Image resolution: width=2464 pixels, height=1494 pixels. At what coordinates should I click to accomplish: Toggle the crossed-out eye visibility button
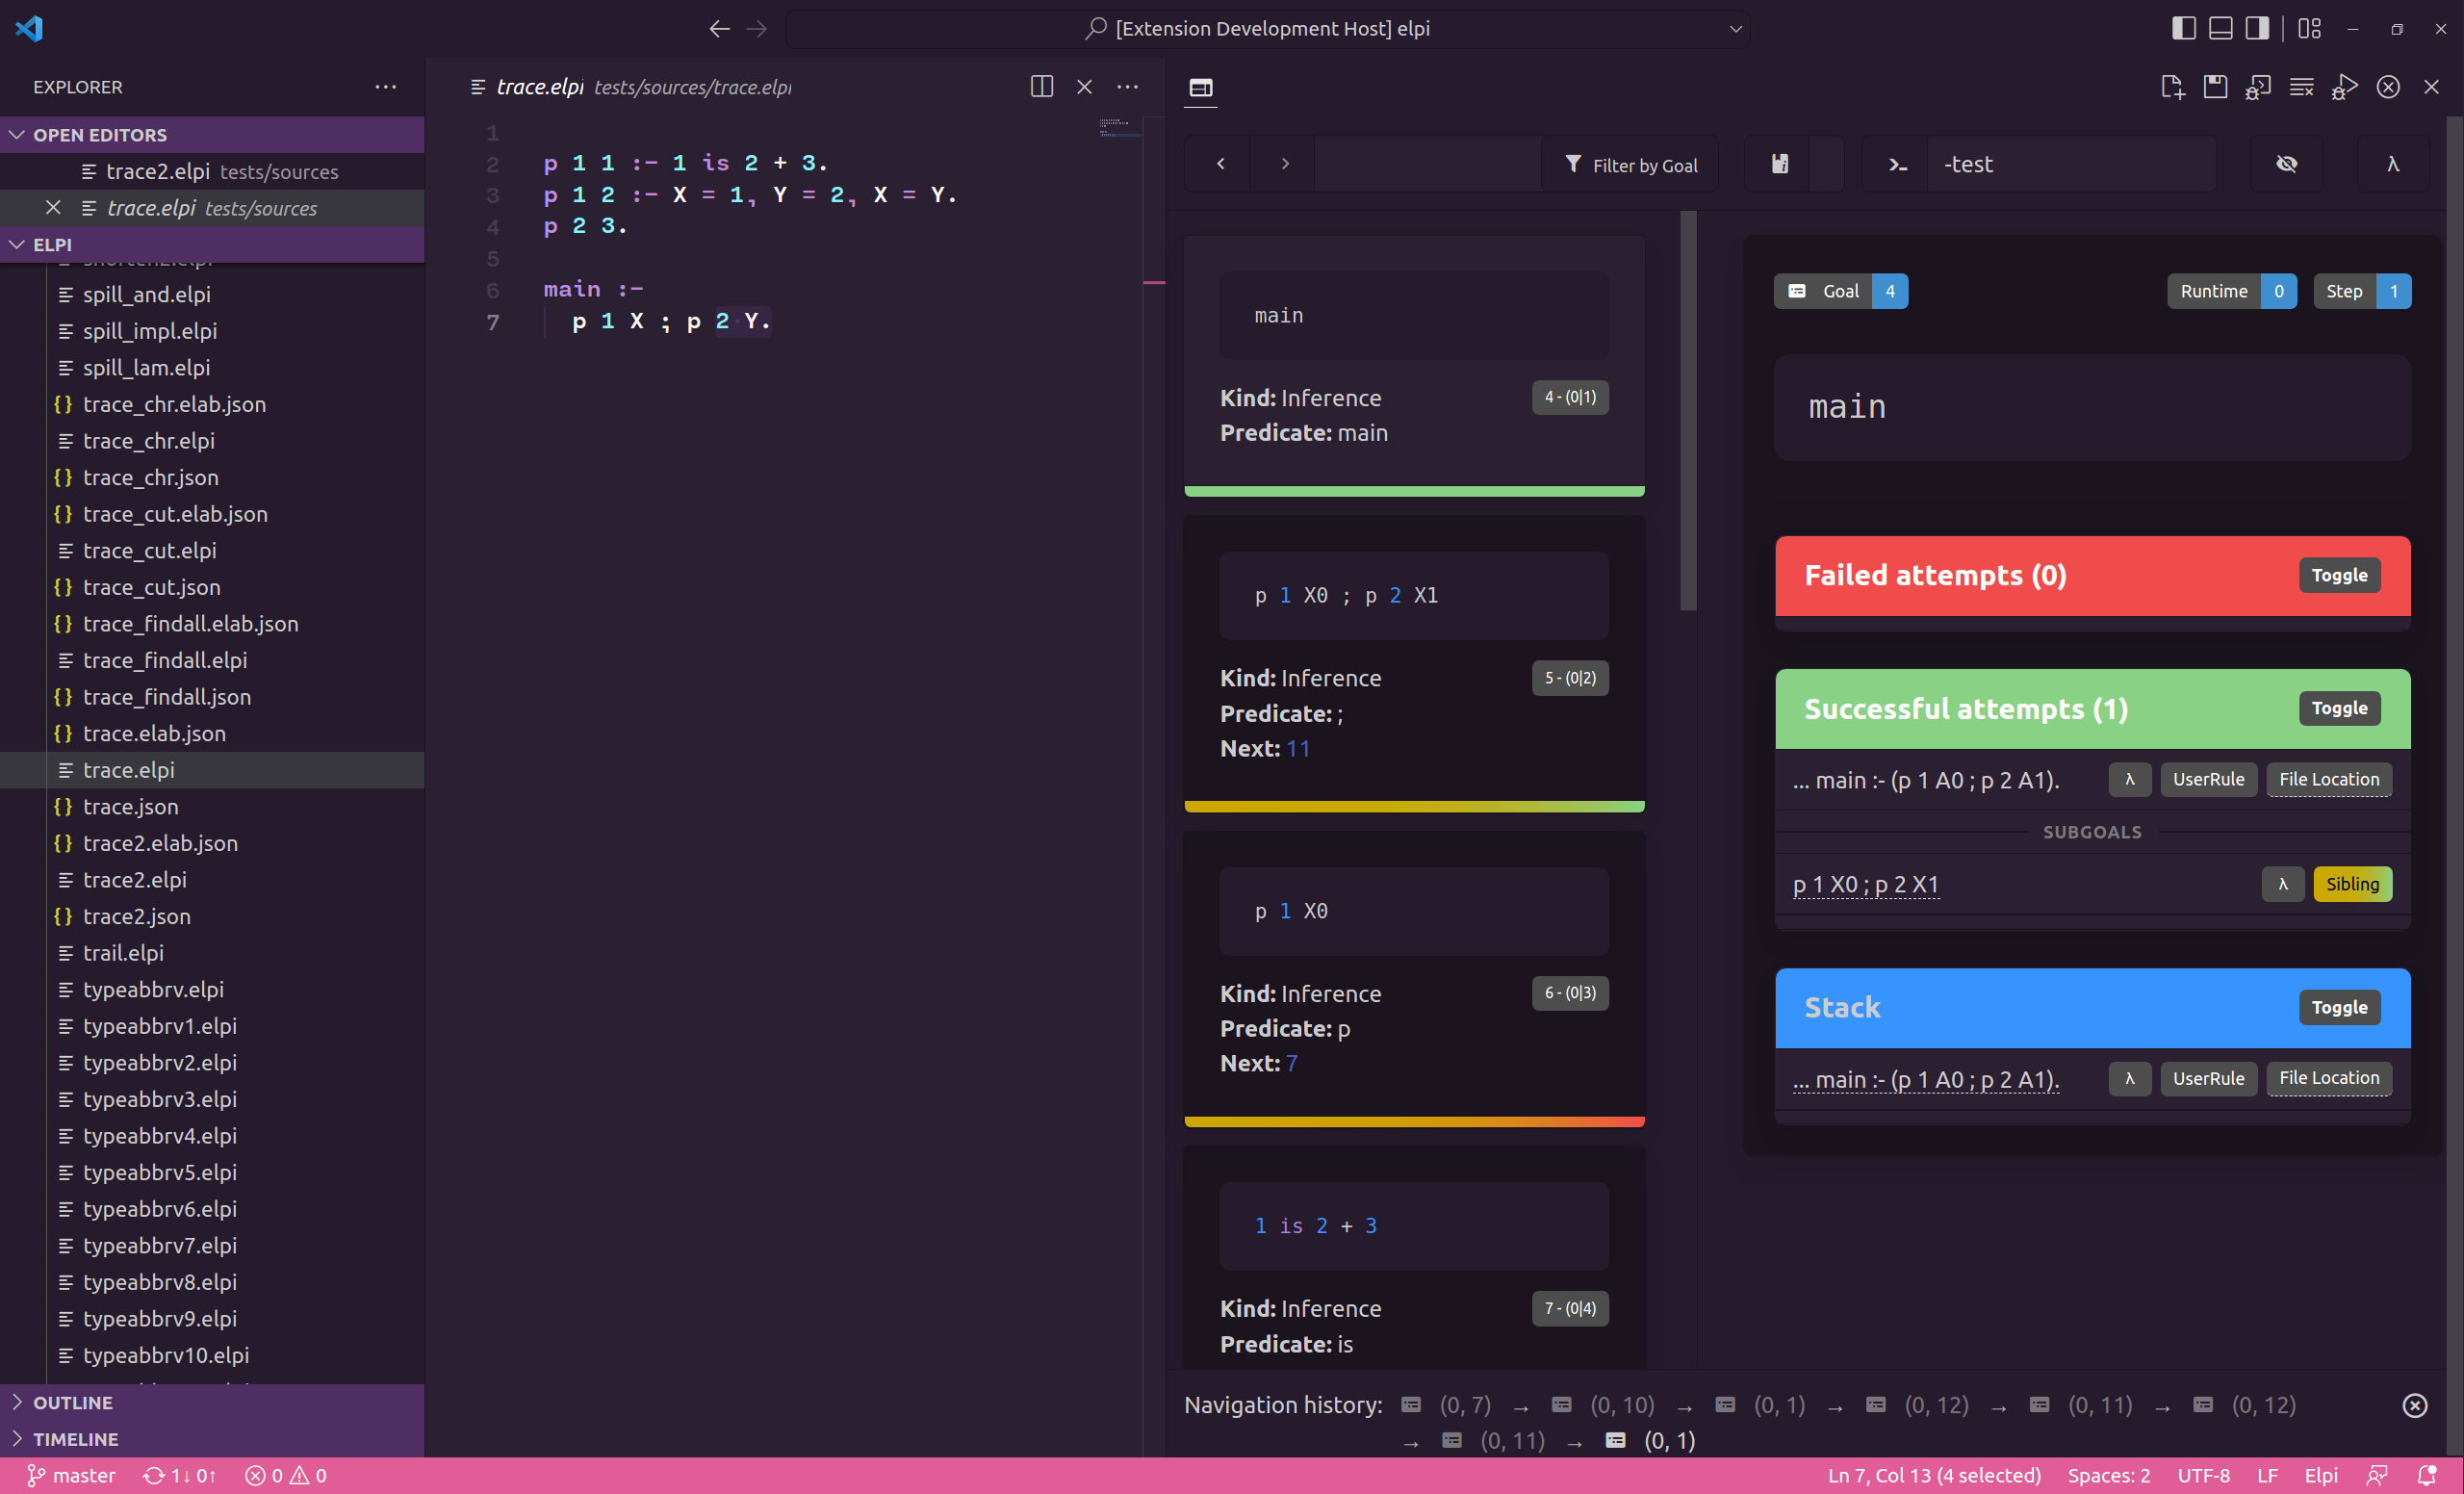point(2286,164)
